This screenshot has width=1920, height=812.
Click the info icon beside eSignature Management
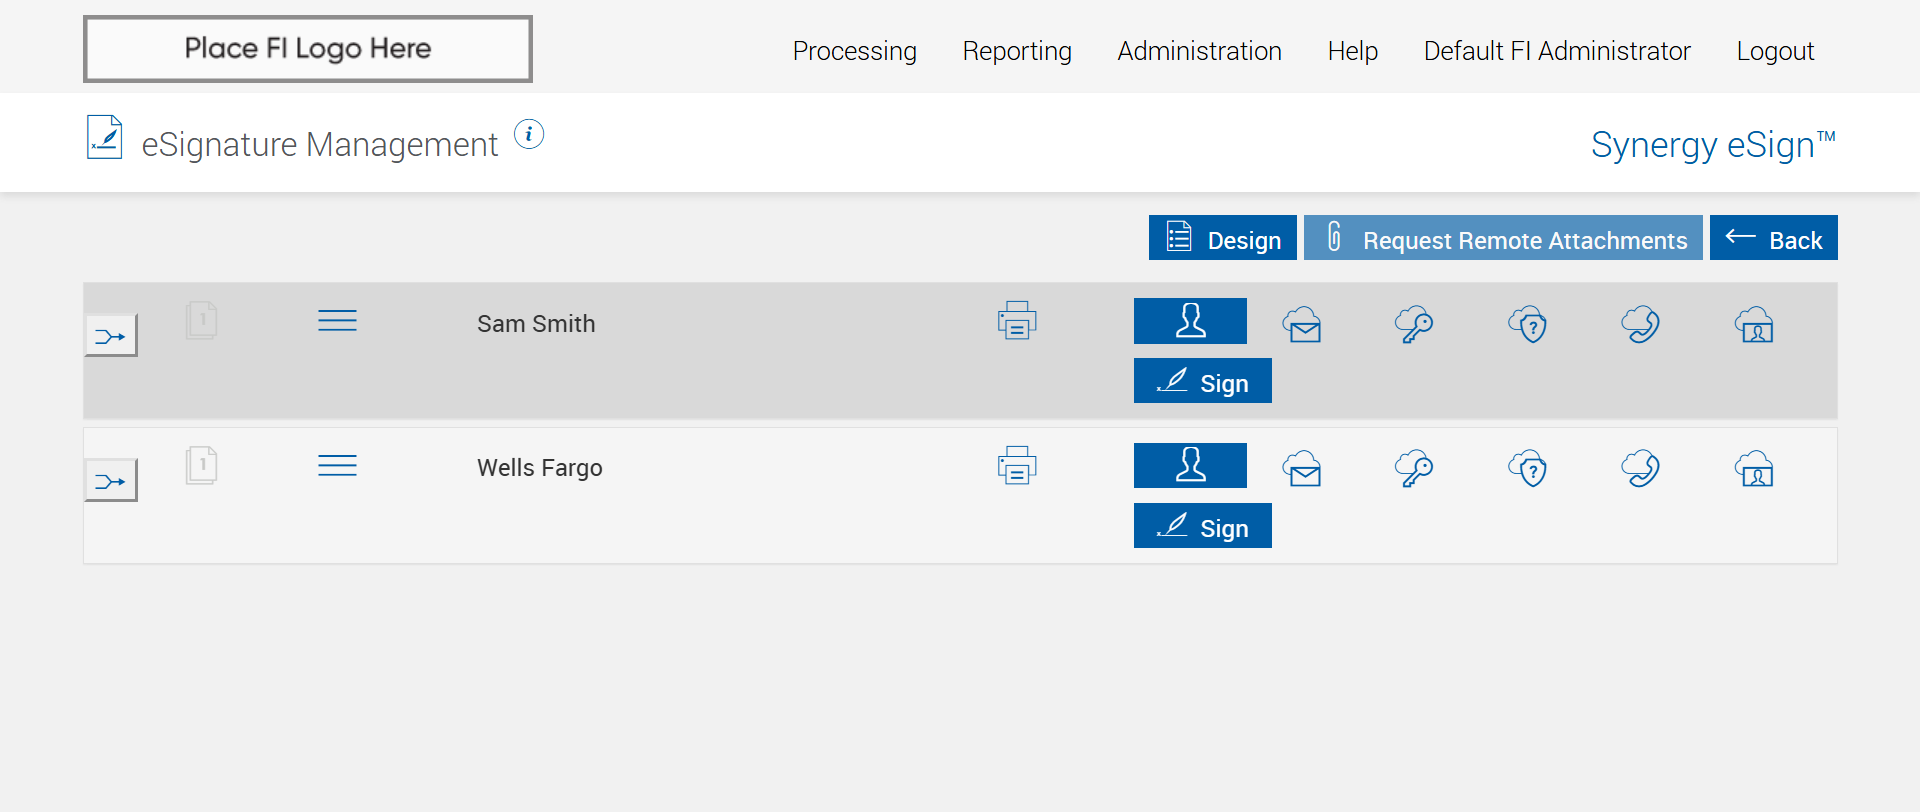[x=529, y=134]
